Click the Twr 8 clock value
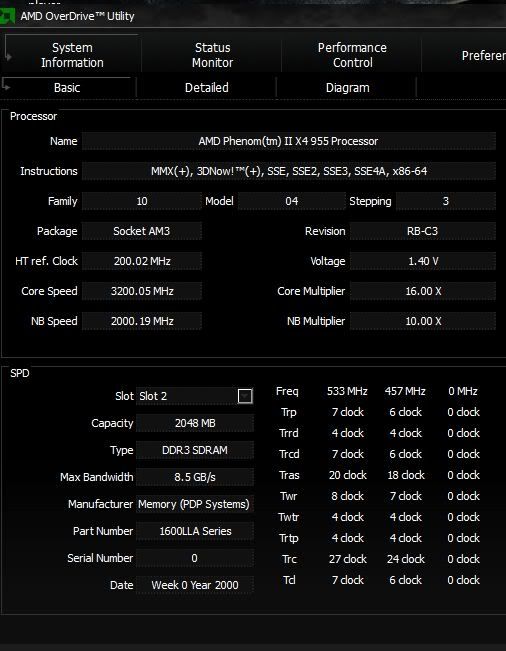This screenshot has width=506, height=651. click(347, 496)
